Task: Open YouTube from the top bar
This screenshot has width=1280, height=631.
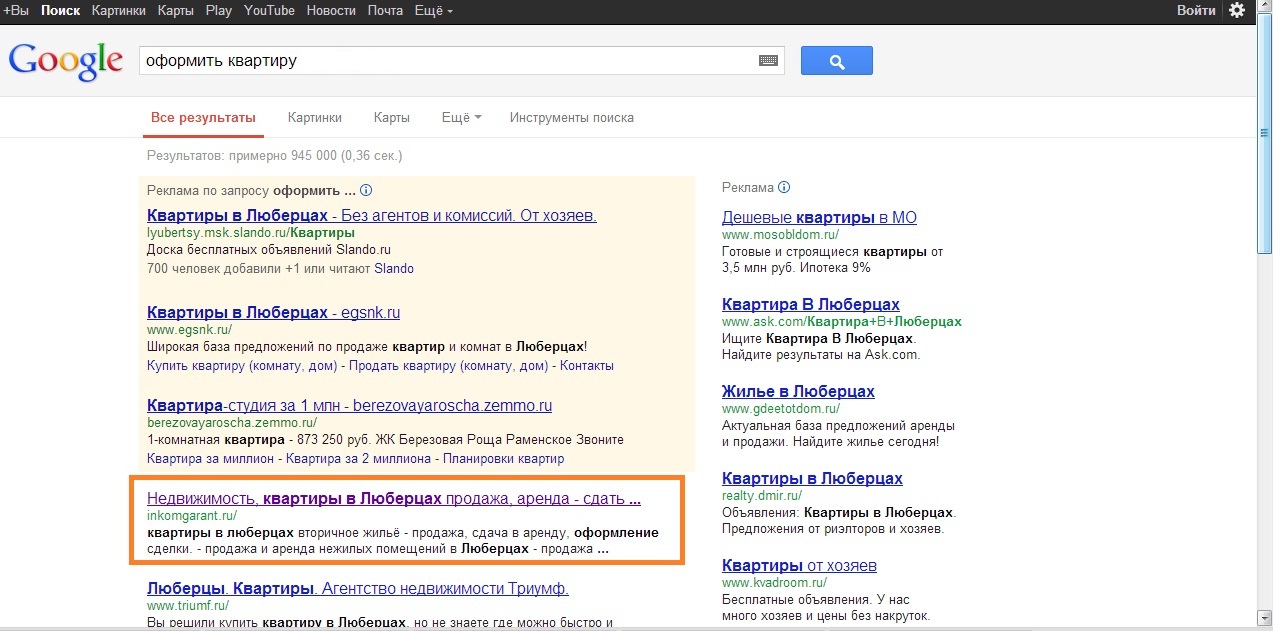Action: pos(269,10)
